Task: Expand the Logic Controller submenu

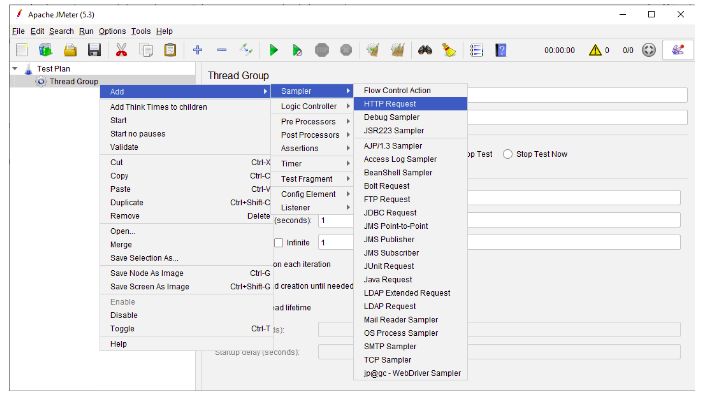Action: [312, 106]
